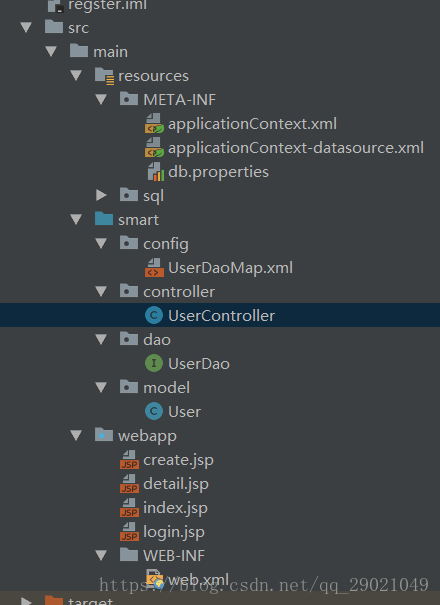This screenshot has height=605, width=440.
Task: Select the webapp folder label
Action: pos(147,436)
